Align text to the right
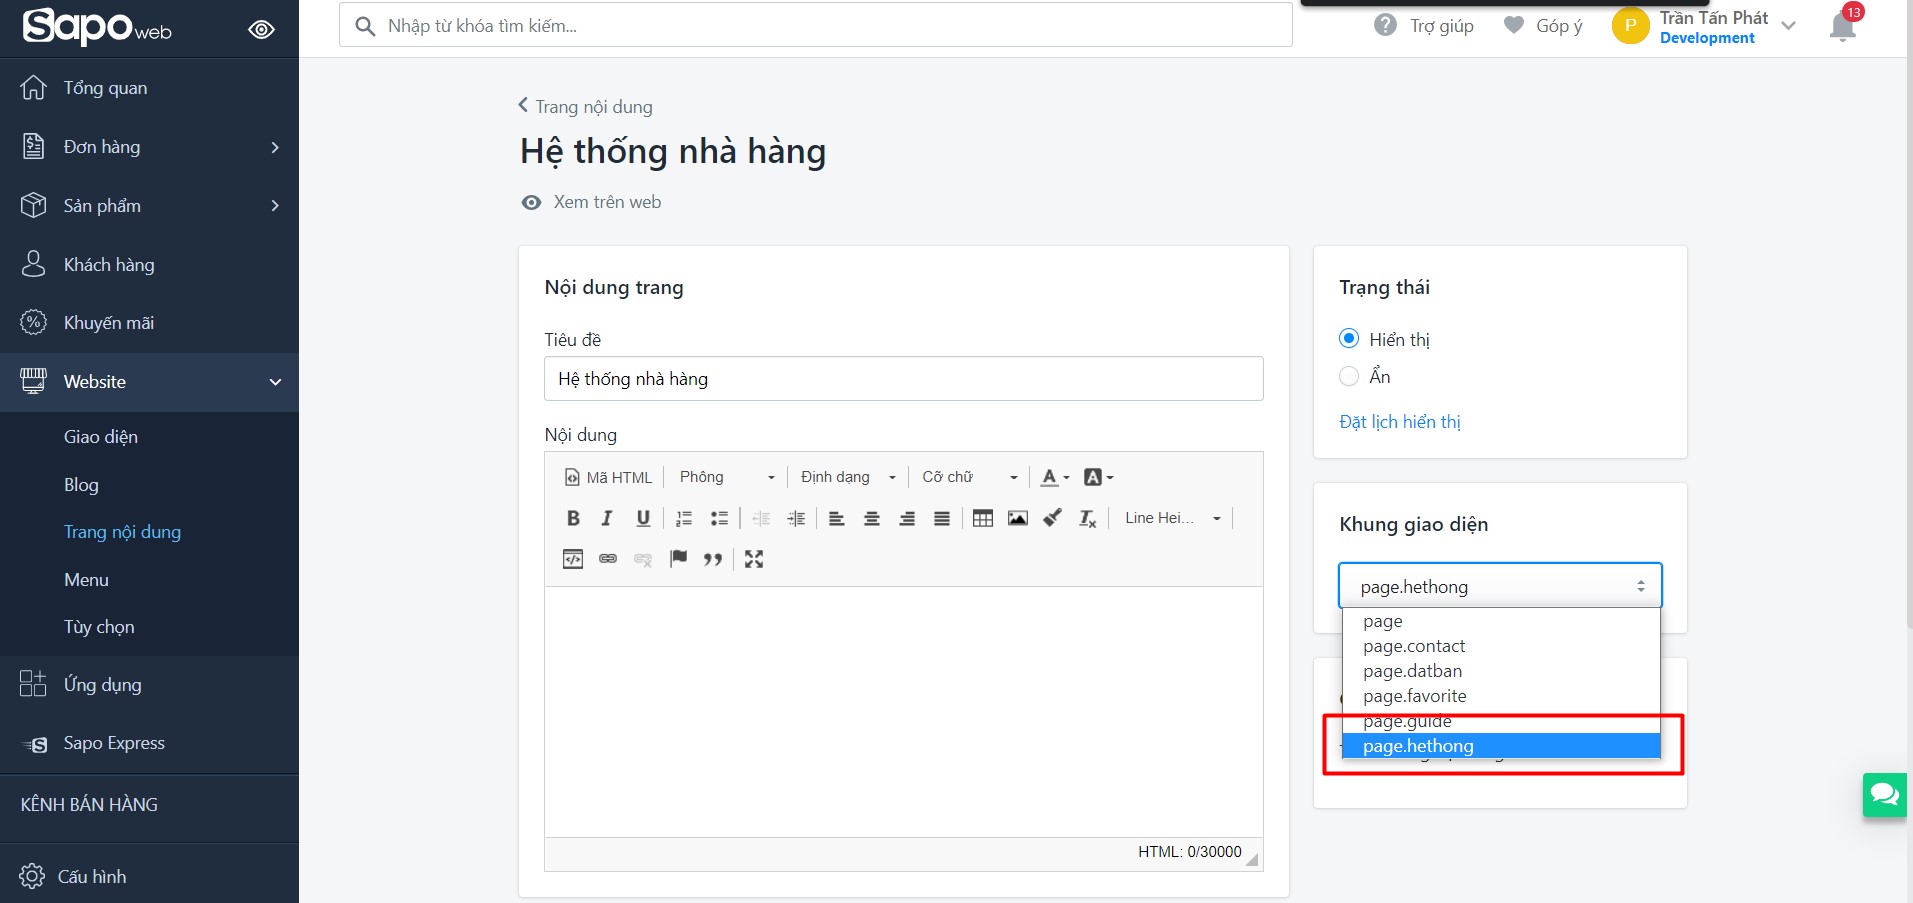Viewport: 1913px width, 903px height. point(907,518)
